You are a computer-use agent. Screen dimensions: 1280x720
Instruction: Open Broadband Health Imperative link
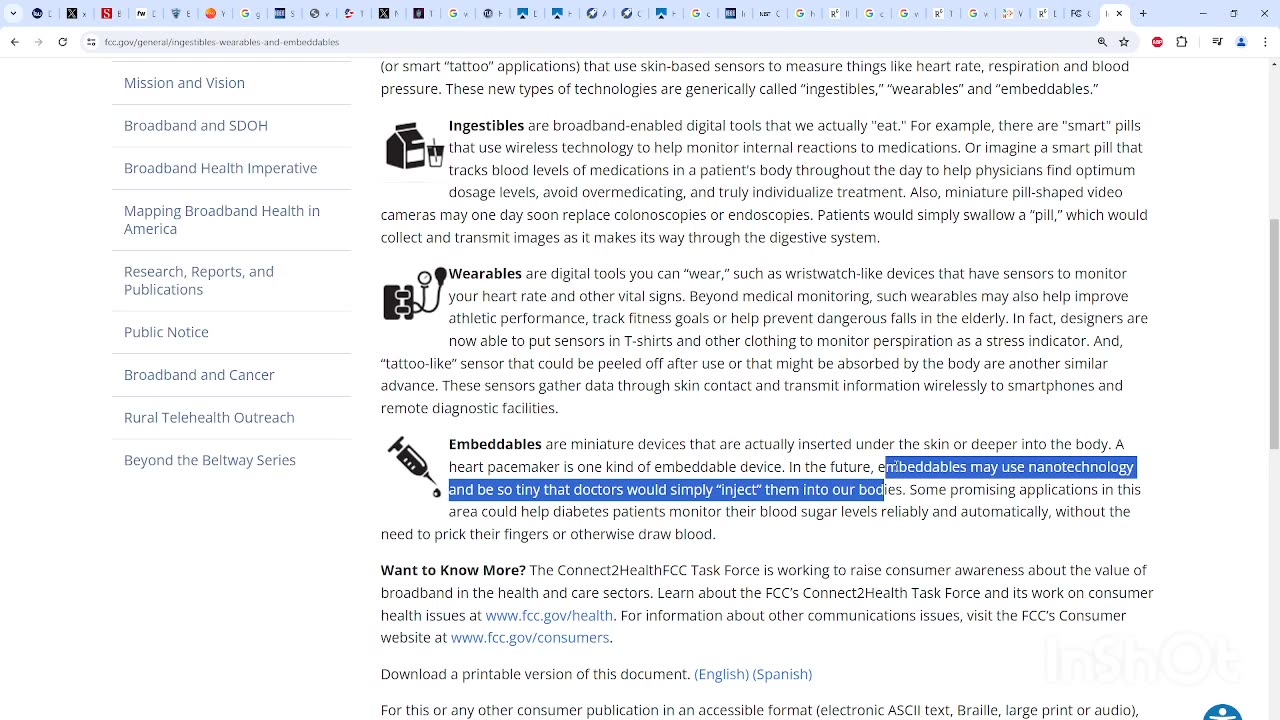click(220, 168)
